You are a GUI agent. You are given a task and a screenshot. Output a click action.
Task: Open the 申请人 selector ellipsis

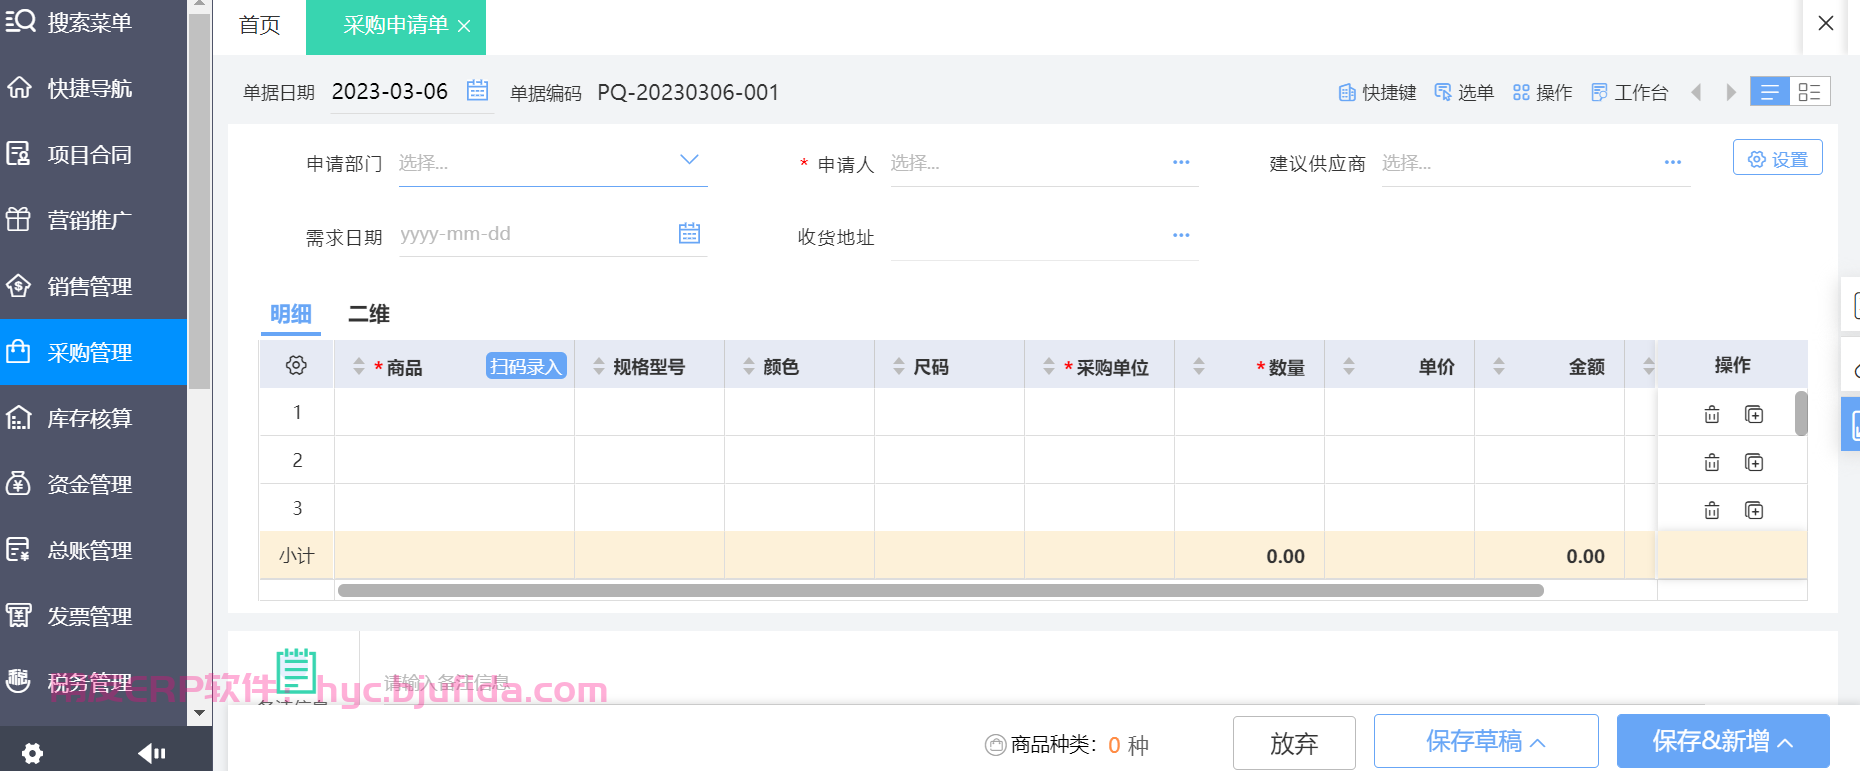[1181, 162]
